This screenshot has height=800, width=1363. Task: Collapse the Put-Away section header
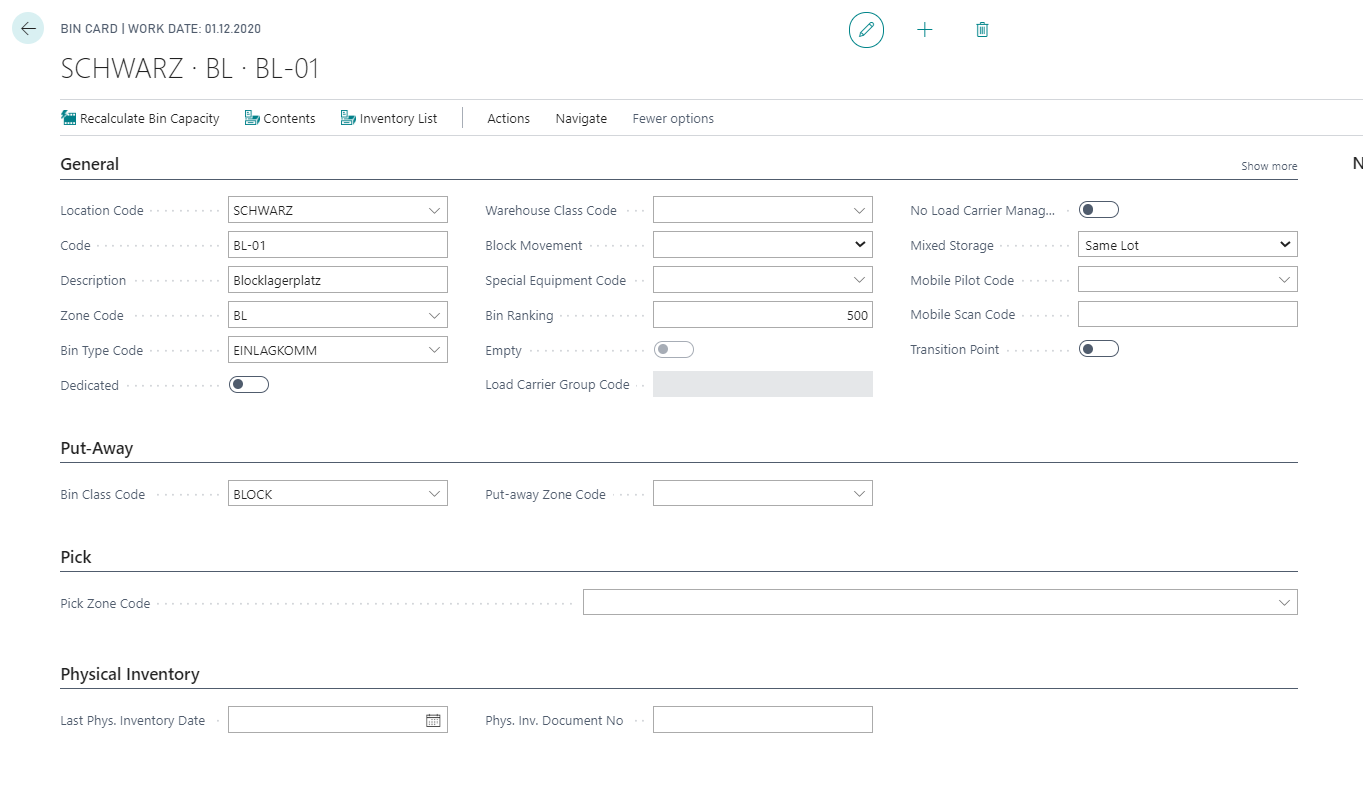pos(97,448)
